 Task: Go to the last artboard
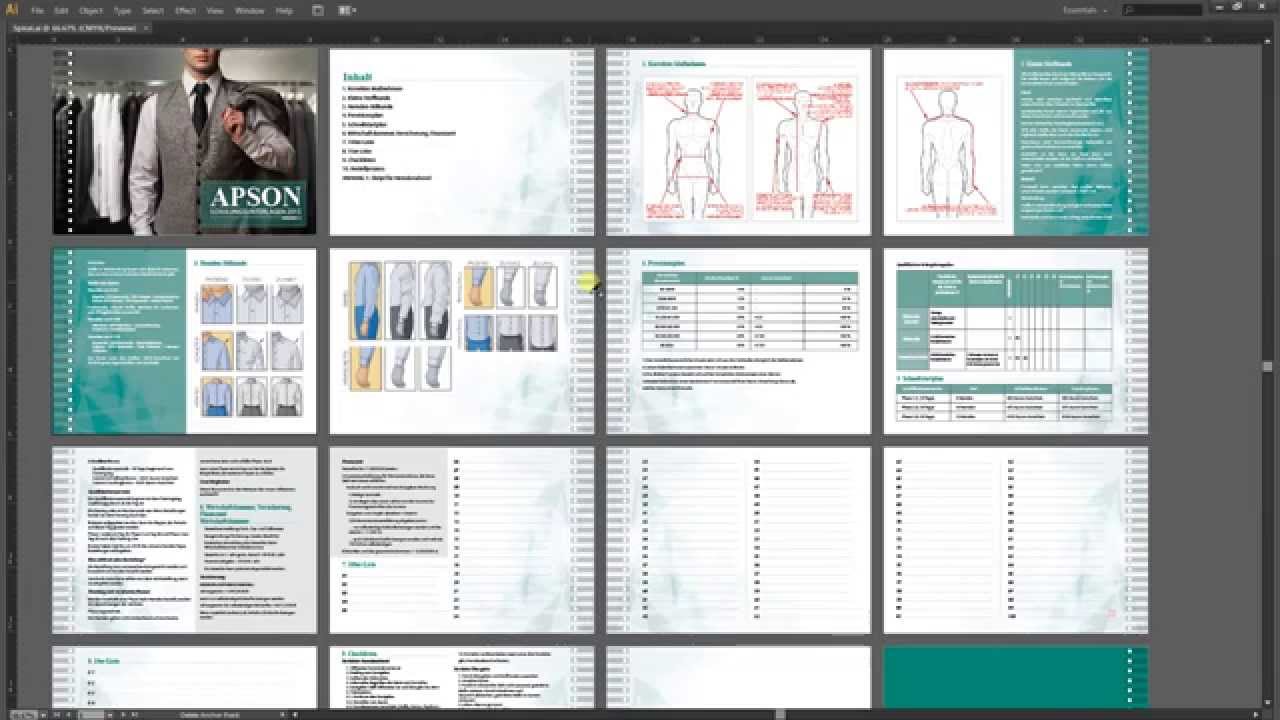click(x=134, y=715)
